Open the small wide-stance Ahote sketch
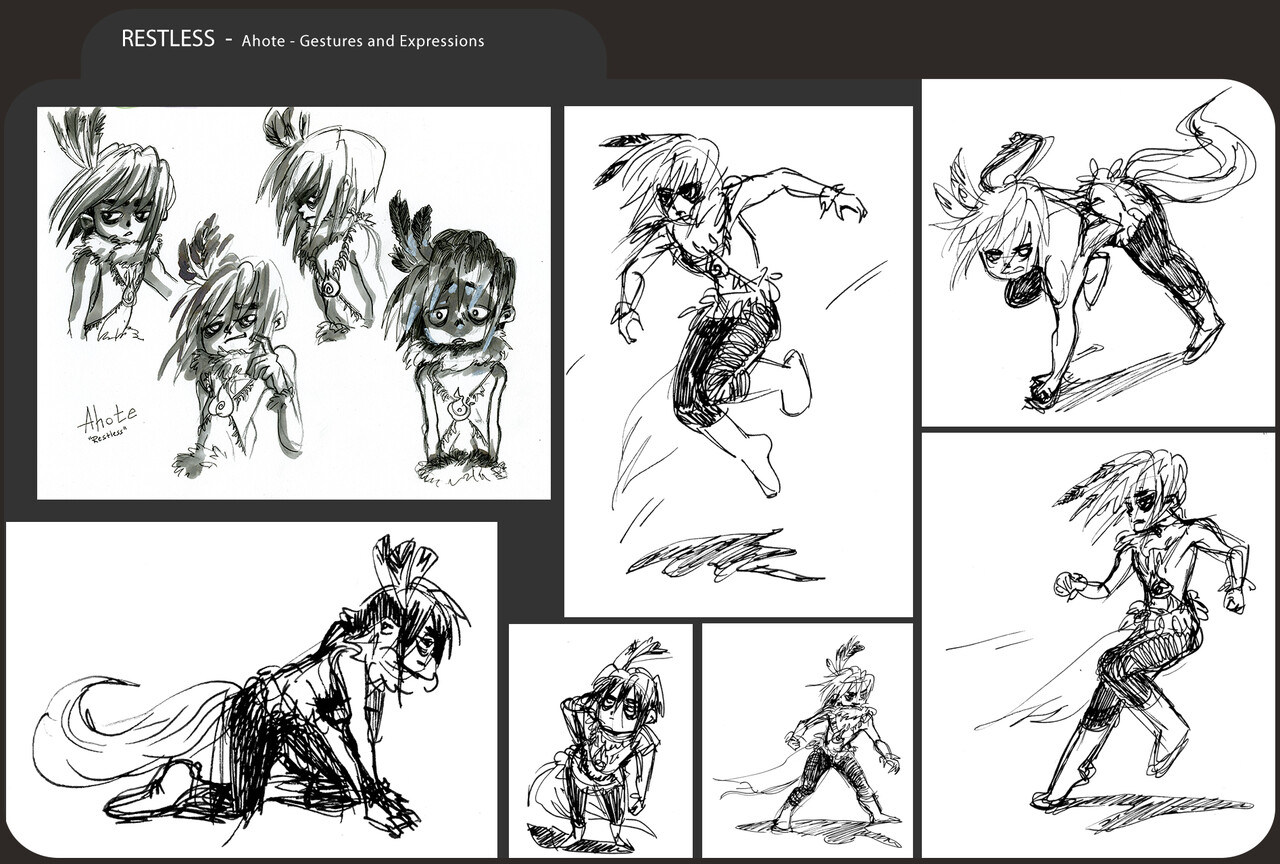1280x864 pixels. tap(807, 741)
